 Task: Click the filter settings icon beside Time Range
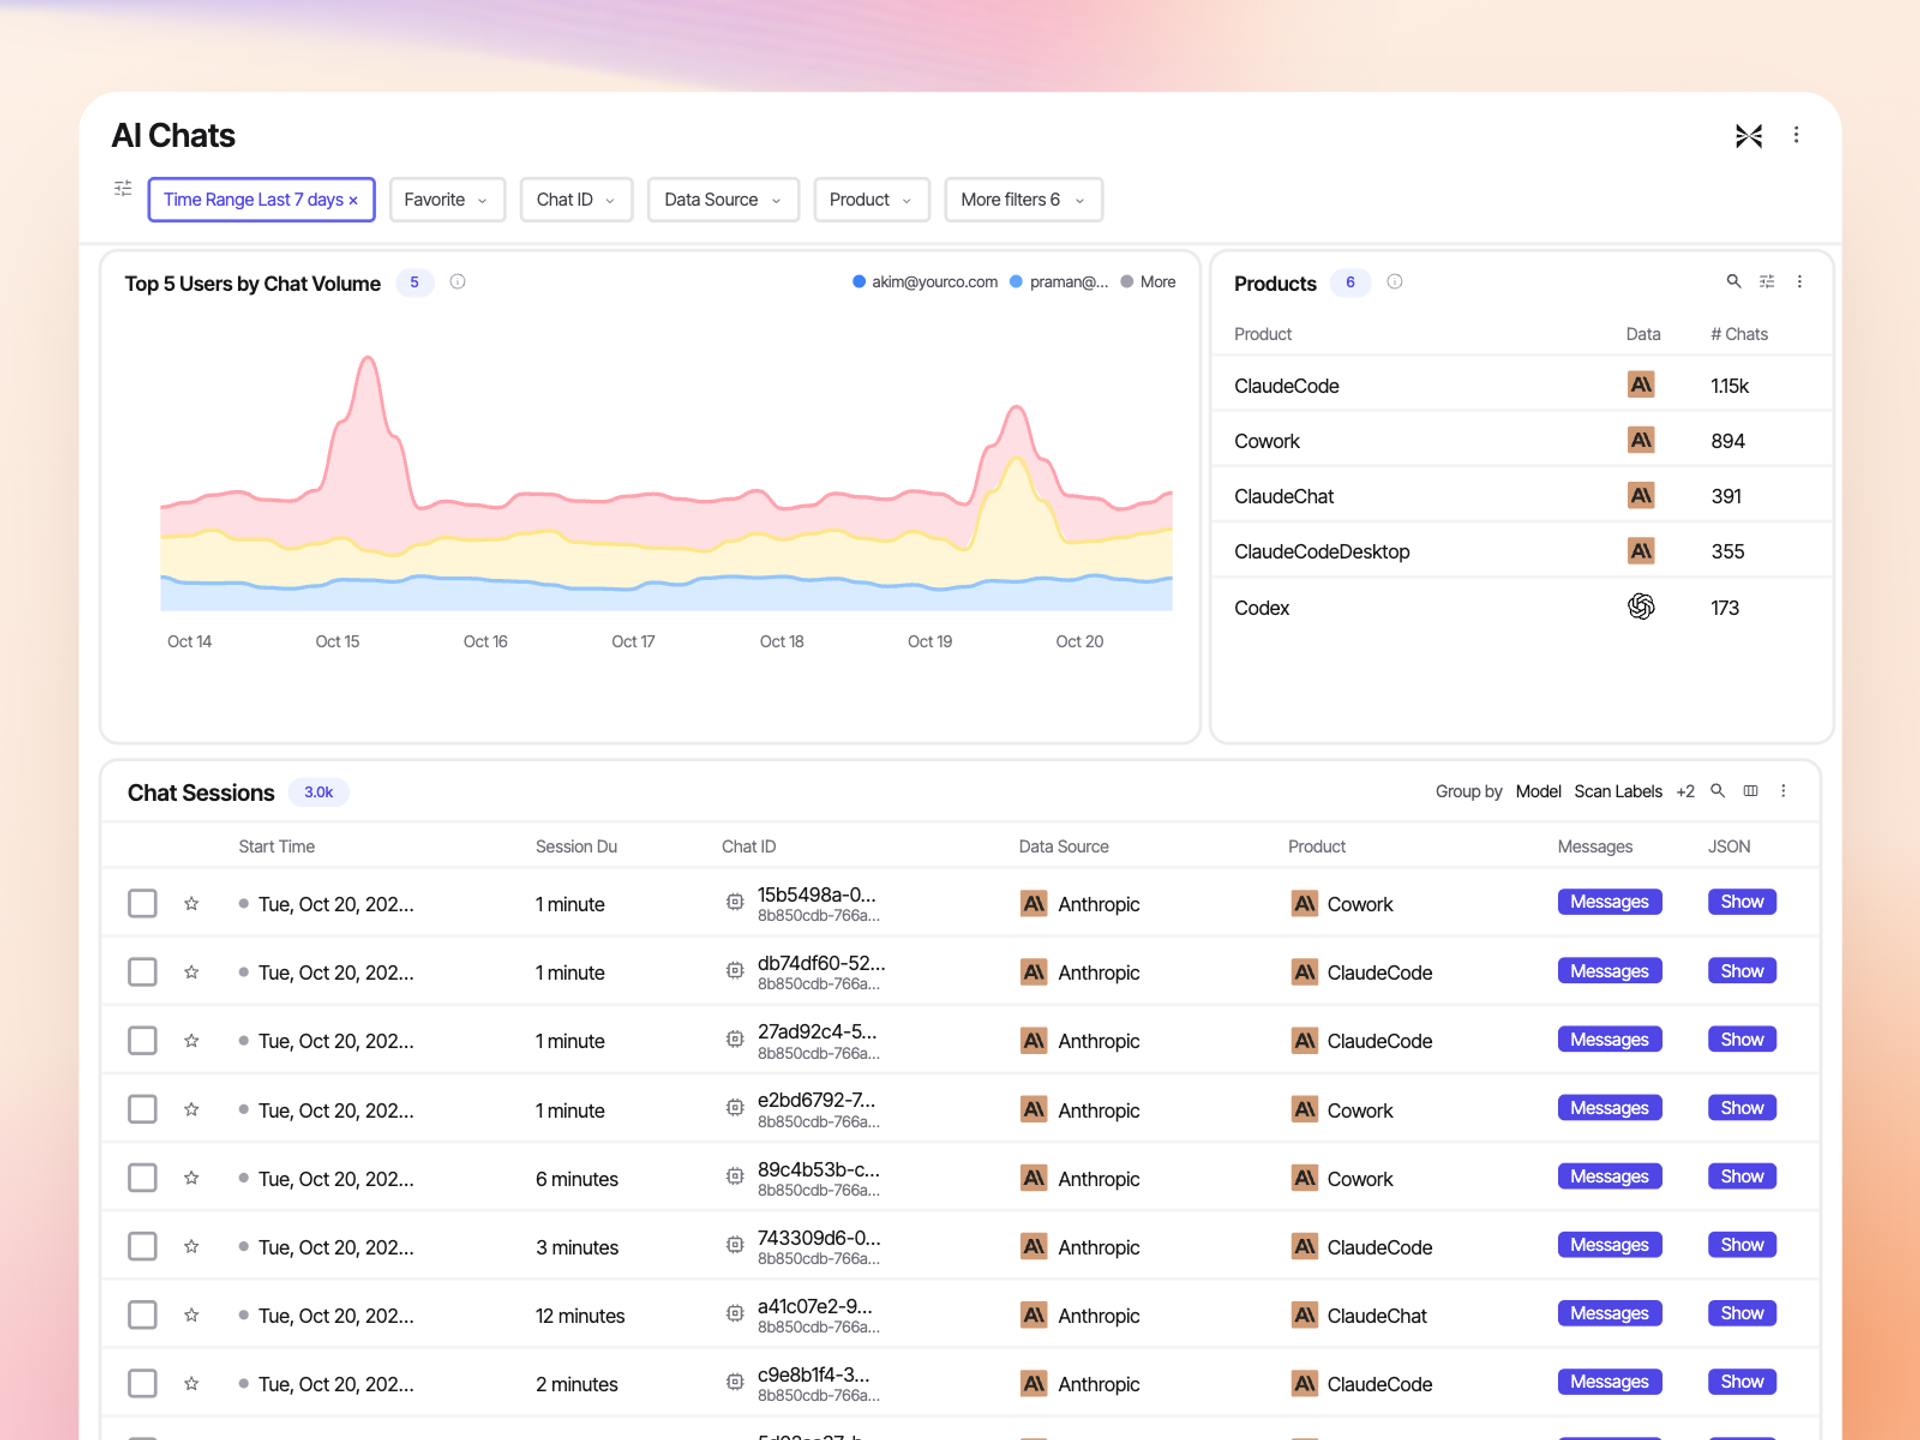pyautogui.click(x=123, y=188)
